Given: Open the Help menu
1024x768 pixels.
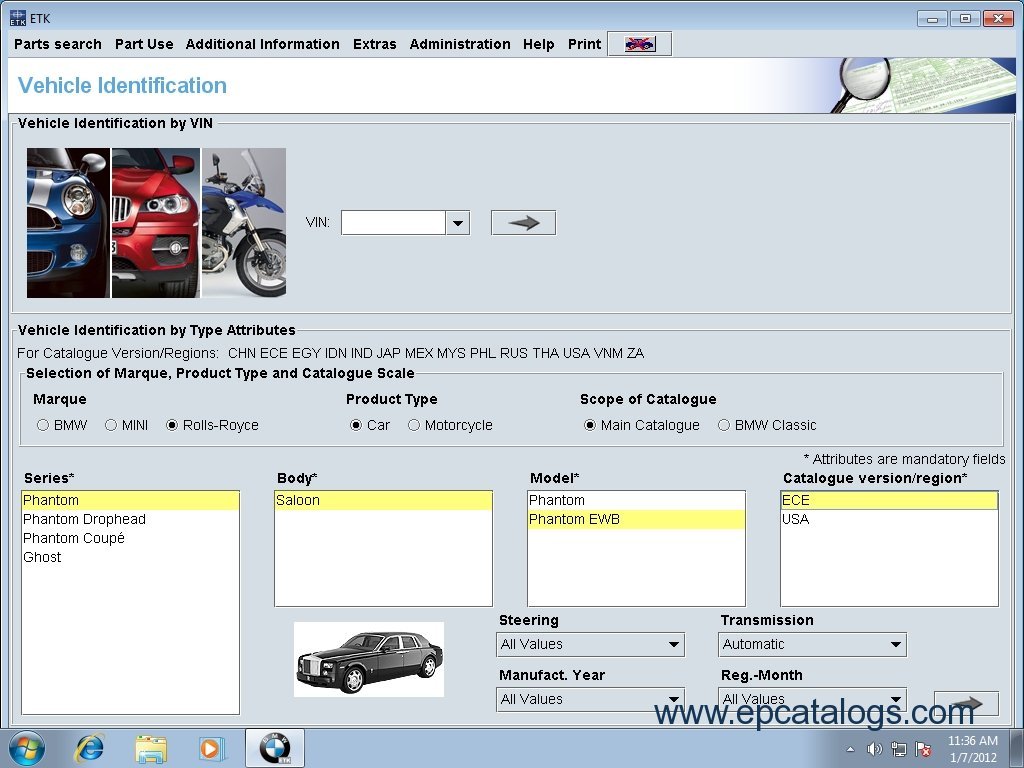Looking at the screenshot, I should click(x=538, y=44).
